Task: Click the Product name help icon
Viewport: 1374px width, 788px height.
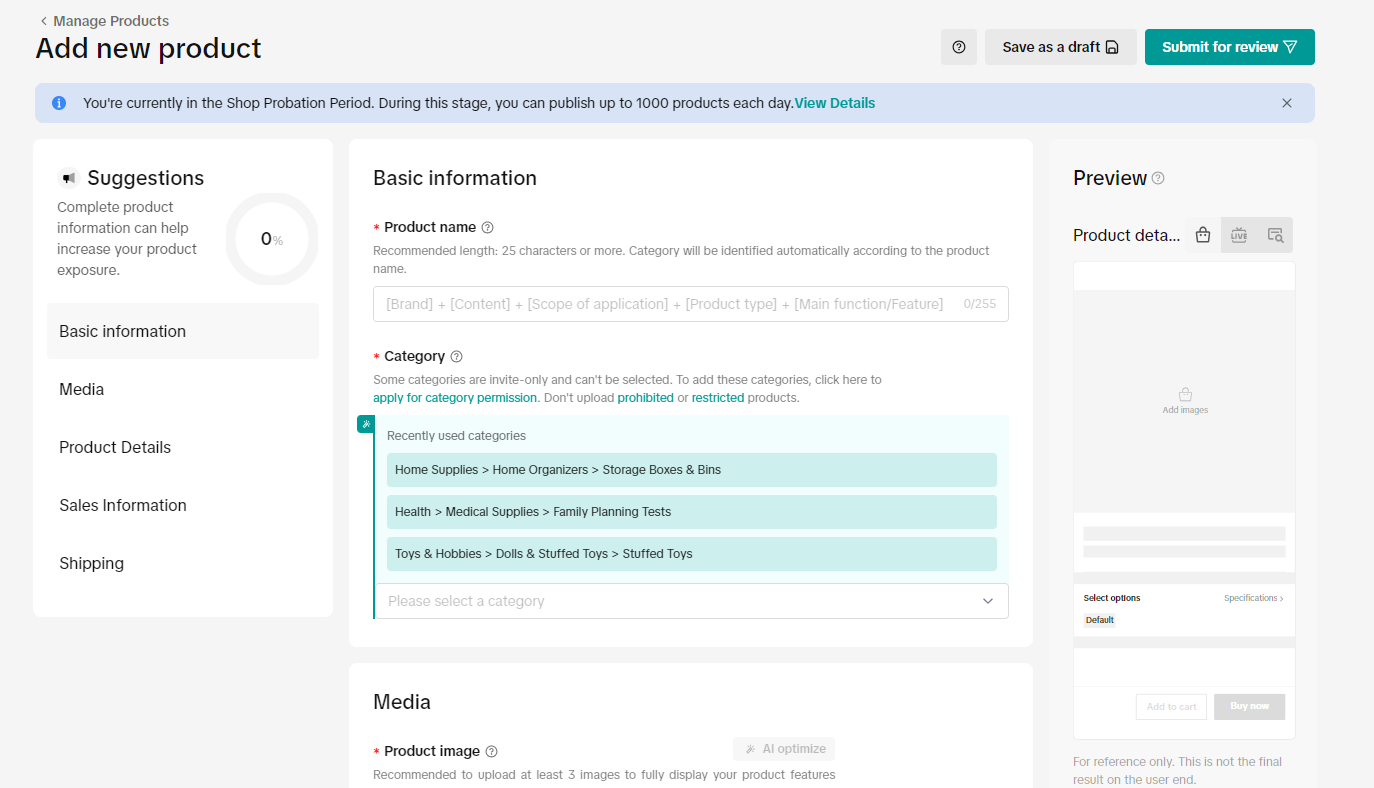Action: coord(488,227)
